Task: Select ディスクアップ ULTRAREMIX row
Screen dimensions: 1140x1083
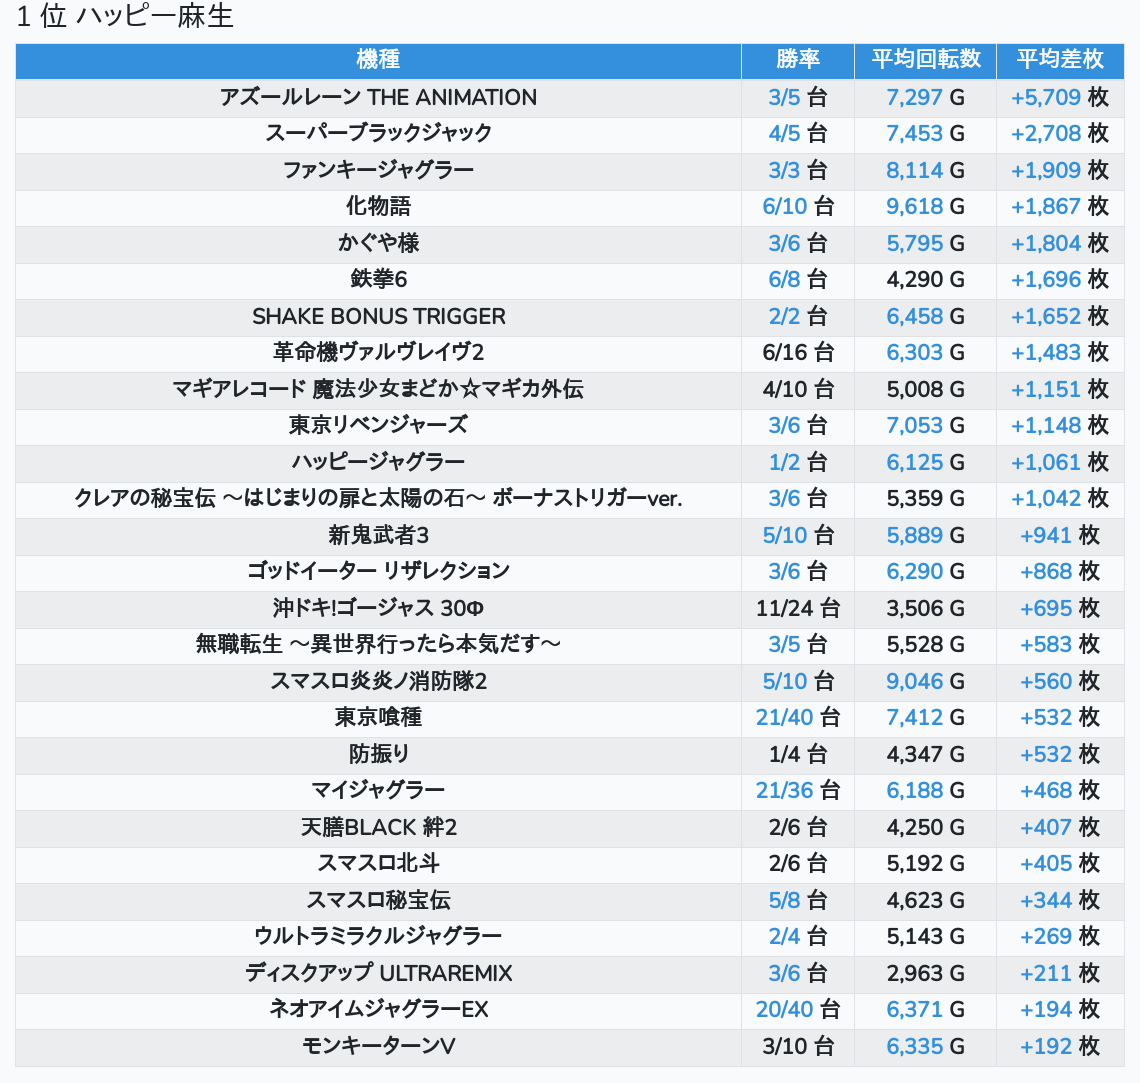Action: (378, 973)
